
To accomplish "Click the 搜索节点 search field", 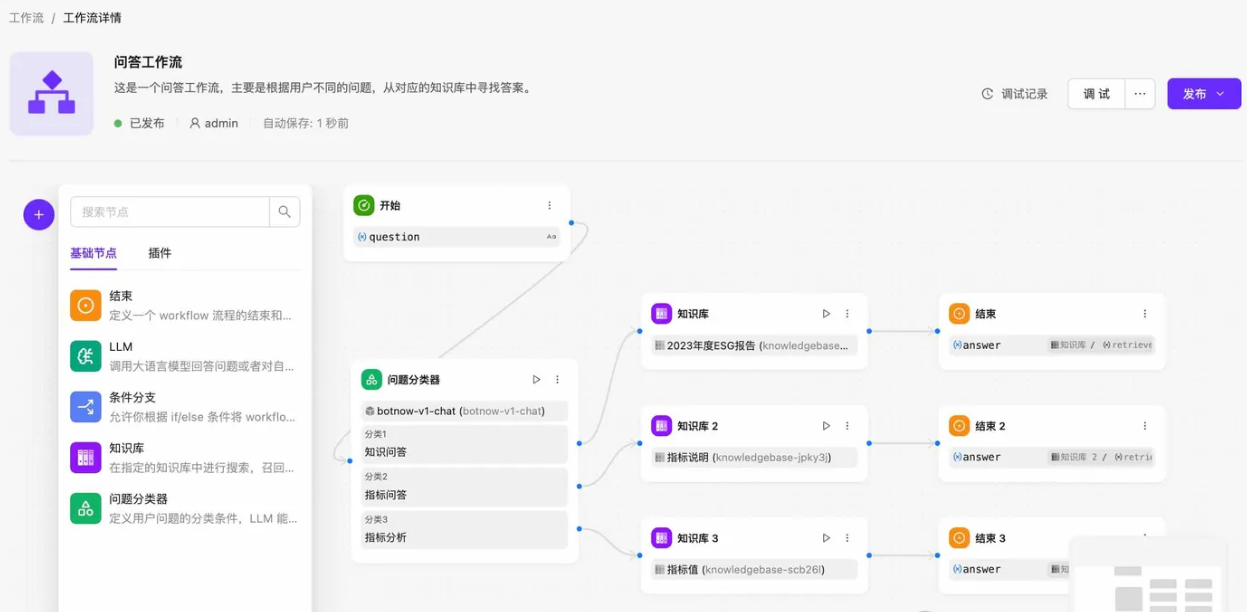I will click(170, 212).
